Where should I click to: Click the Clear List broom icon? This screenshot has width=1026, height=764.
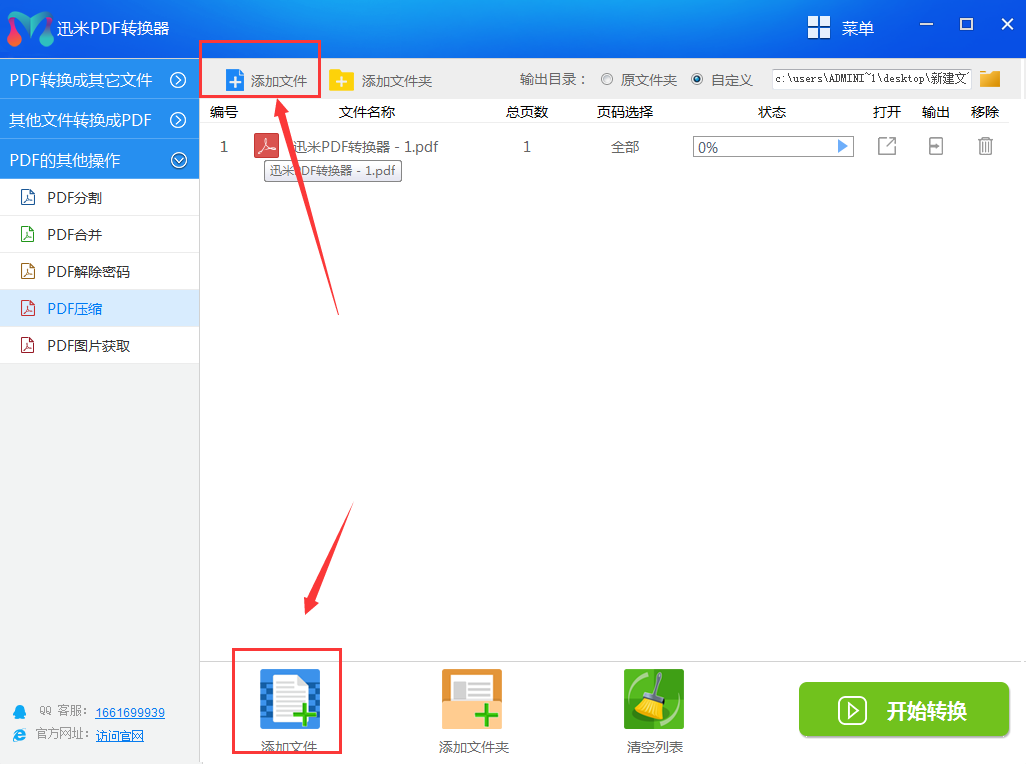coord(654,699)
